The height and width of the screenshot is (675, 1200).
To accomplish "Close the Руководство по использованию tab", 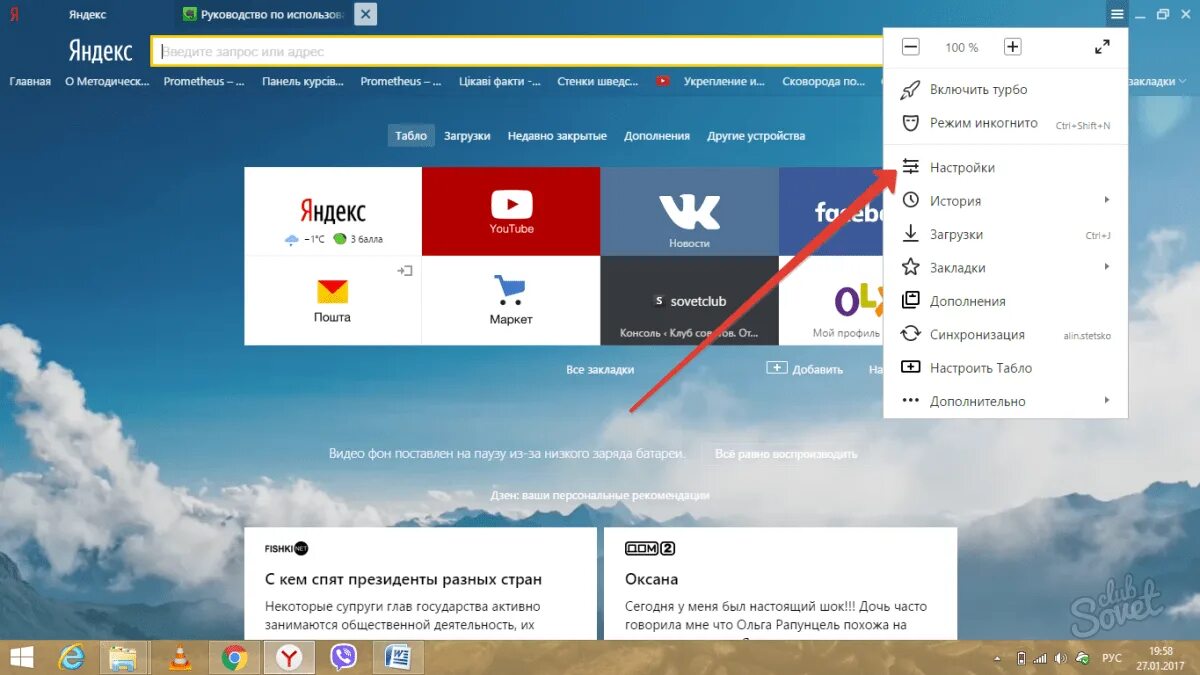I will coord(366,14).
